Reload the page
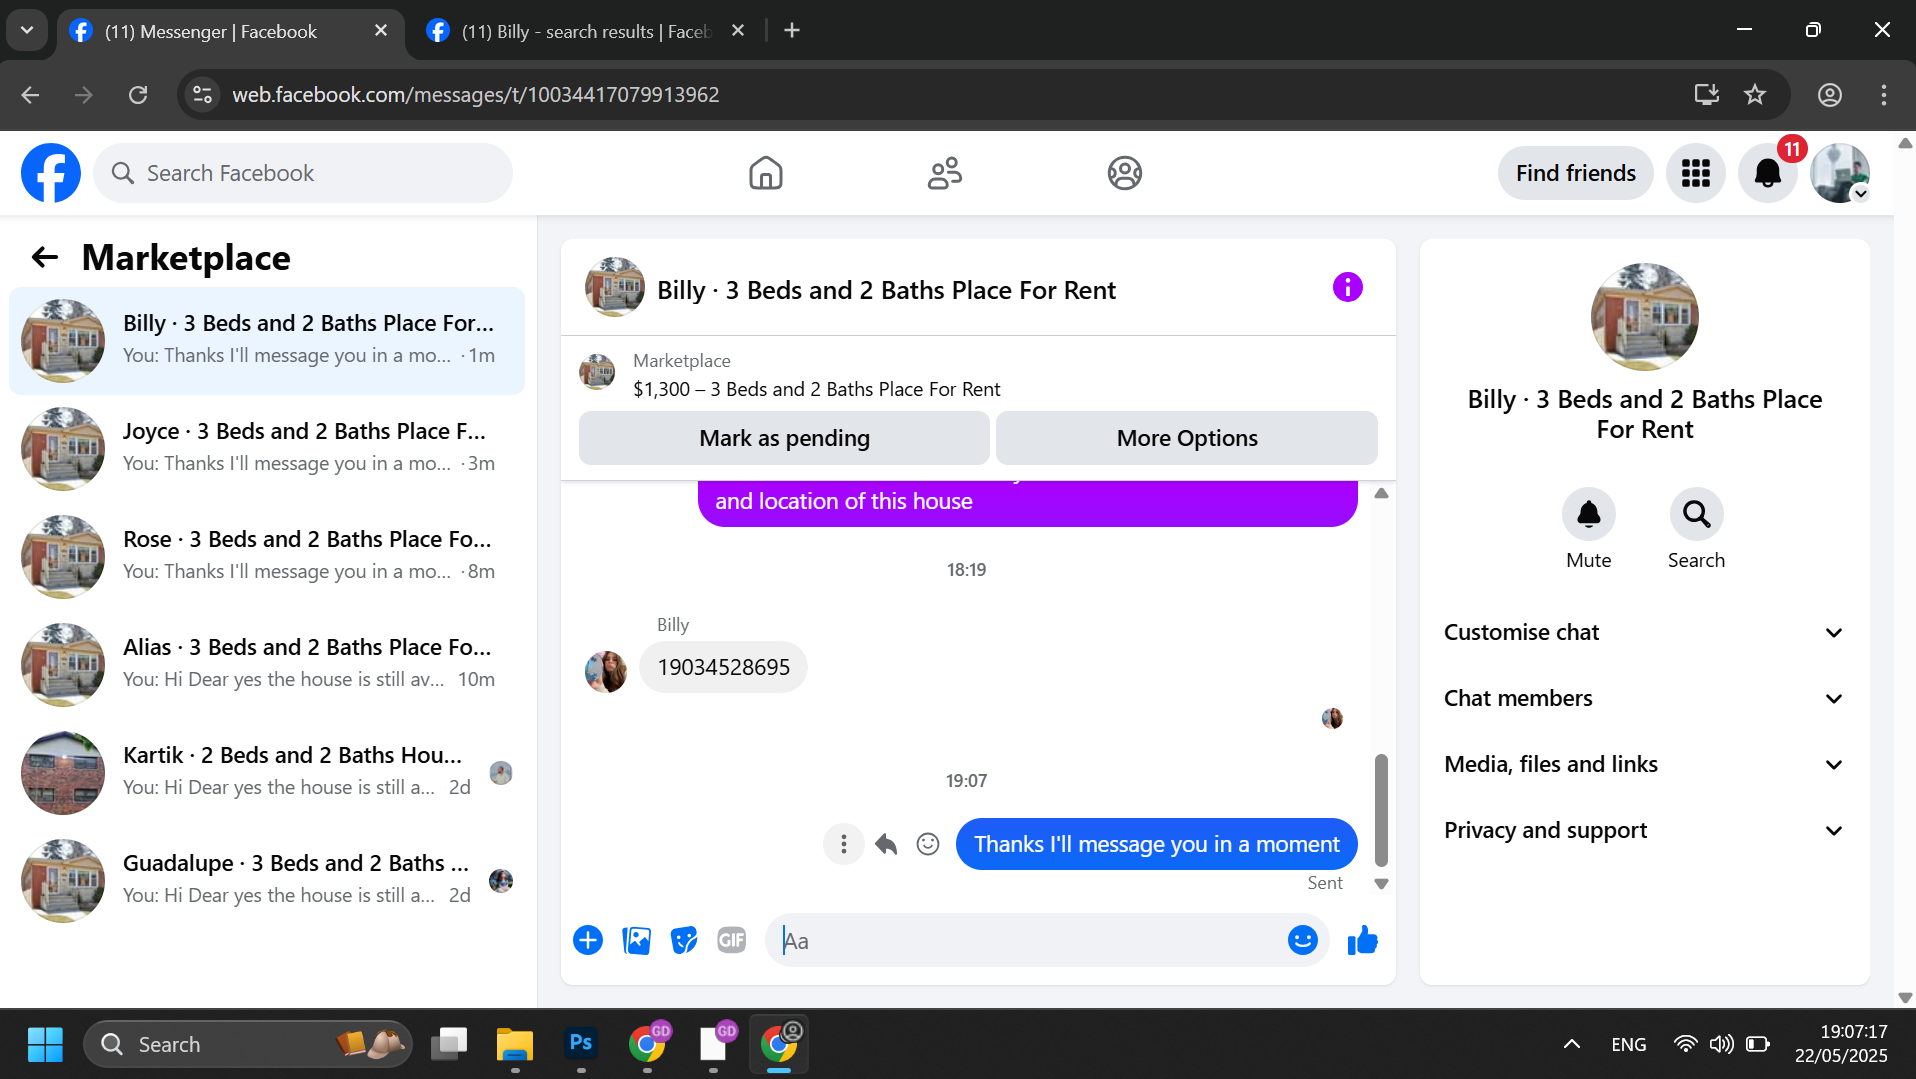Viewport: 1916px width, 1079px height. click(x=138, y=94)
